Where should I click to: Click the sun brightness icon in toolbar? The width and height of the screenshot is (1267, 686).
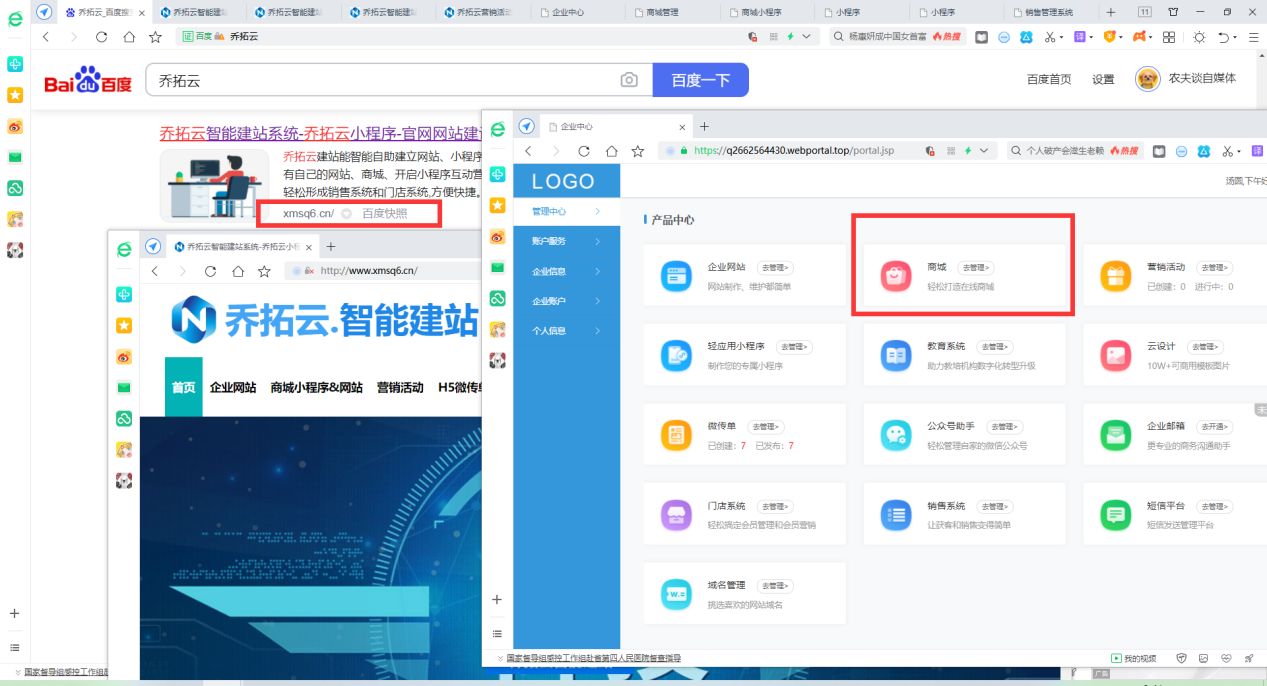point(1200,38)
